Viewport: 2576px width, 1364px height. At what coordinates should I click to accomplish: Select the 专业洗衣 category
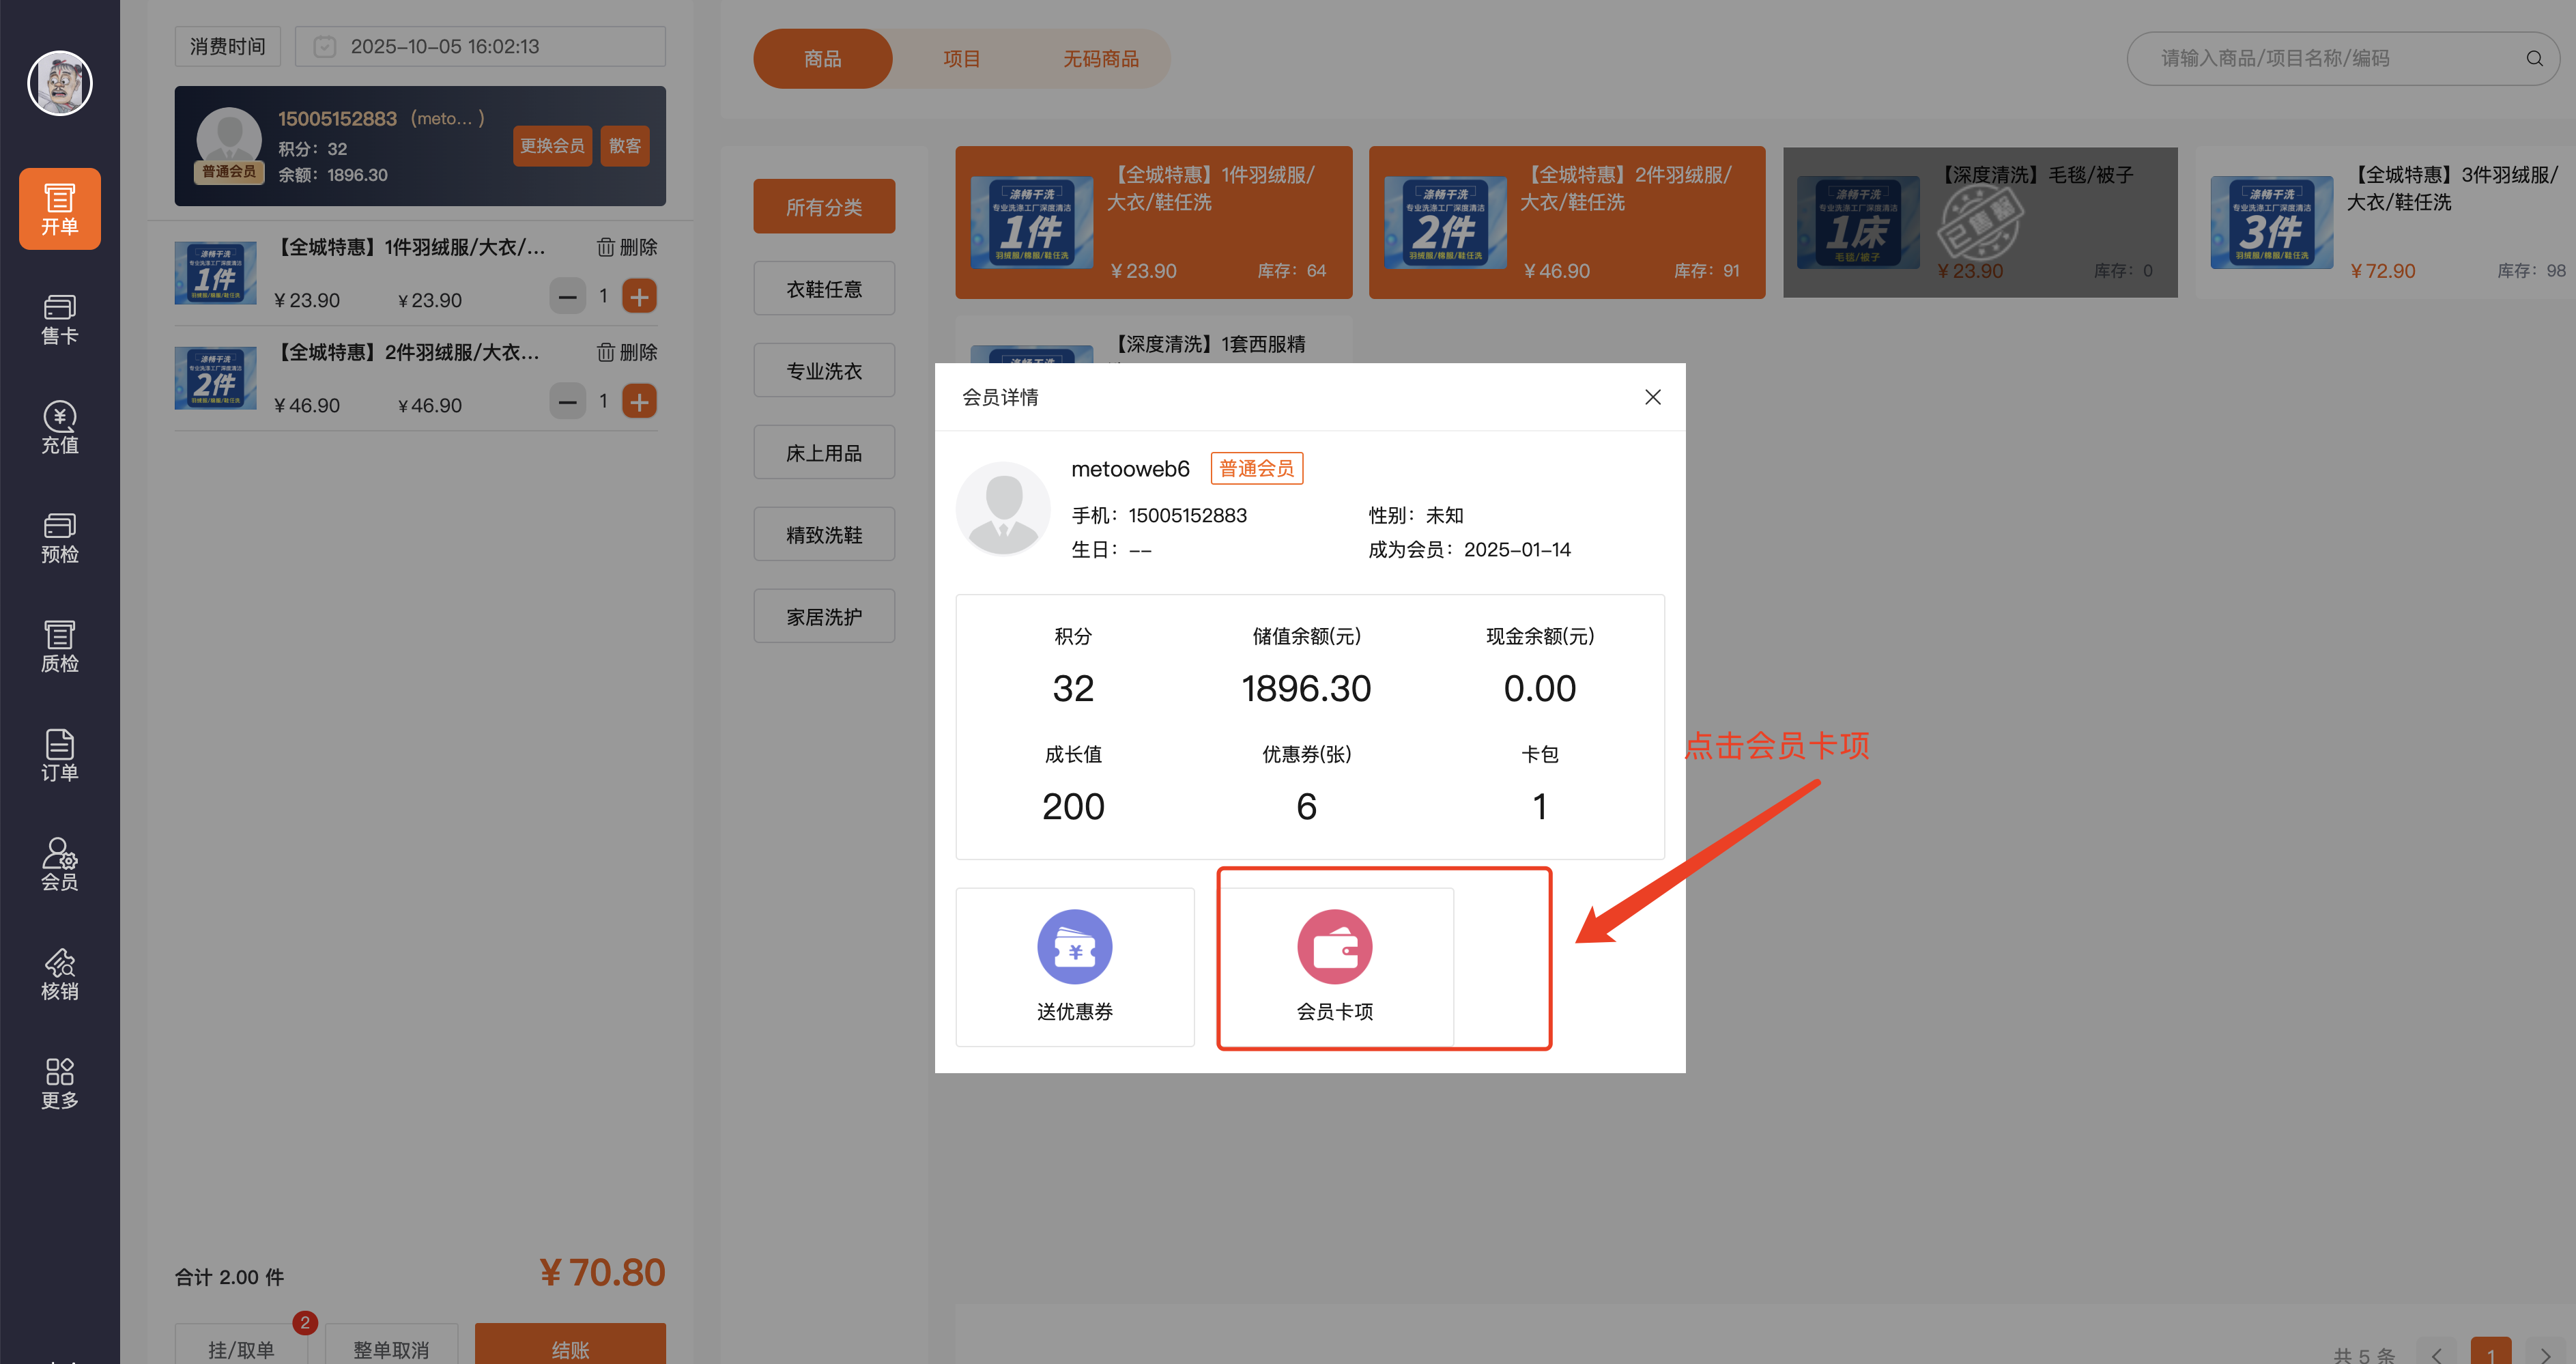[823, 371]
